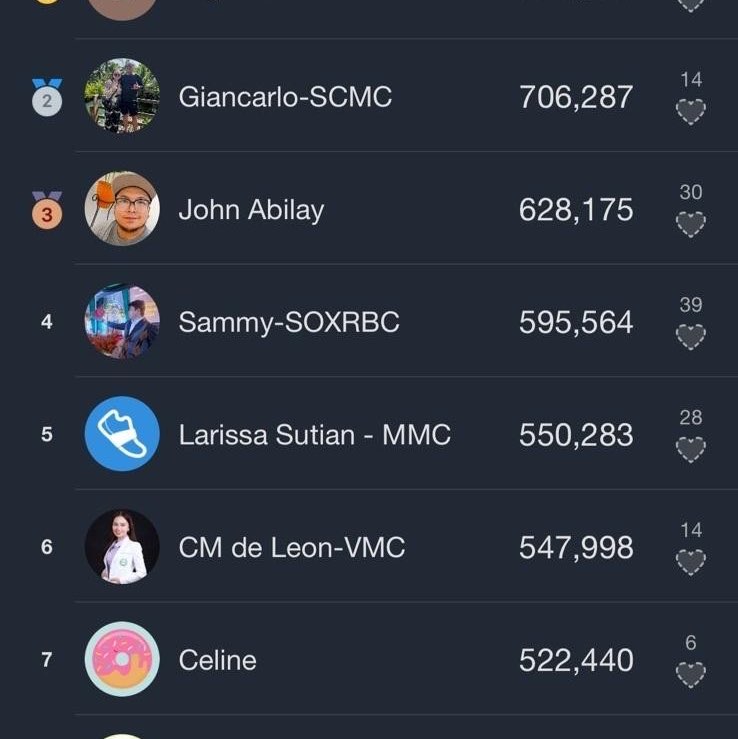738x739 pixels.
Task: Click Celine's step total 522,440
Action: pos(576,660)
